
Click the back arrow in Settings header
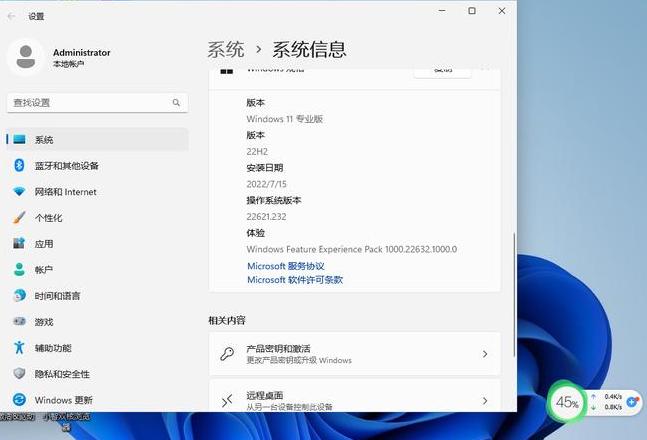pos(11,16)
